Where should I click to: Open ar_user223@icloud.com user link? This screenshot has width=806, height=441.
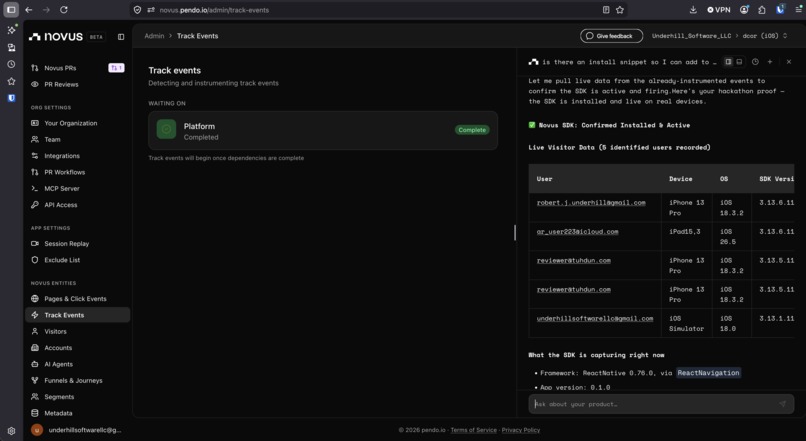pyautogui.click(x=577, y=232)
